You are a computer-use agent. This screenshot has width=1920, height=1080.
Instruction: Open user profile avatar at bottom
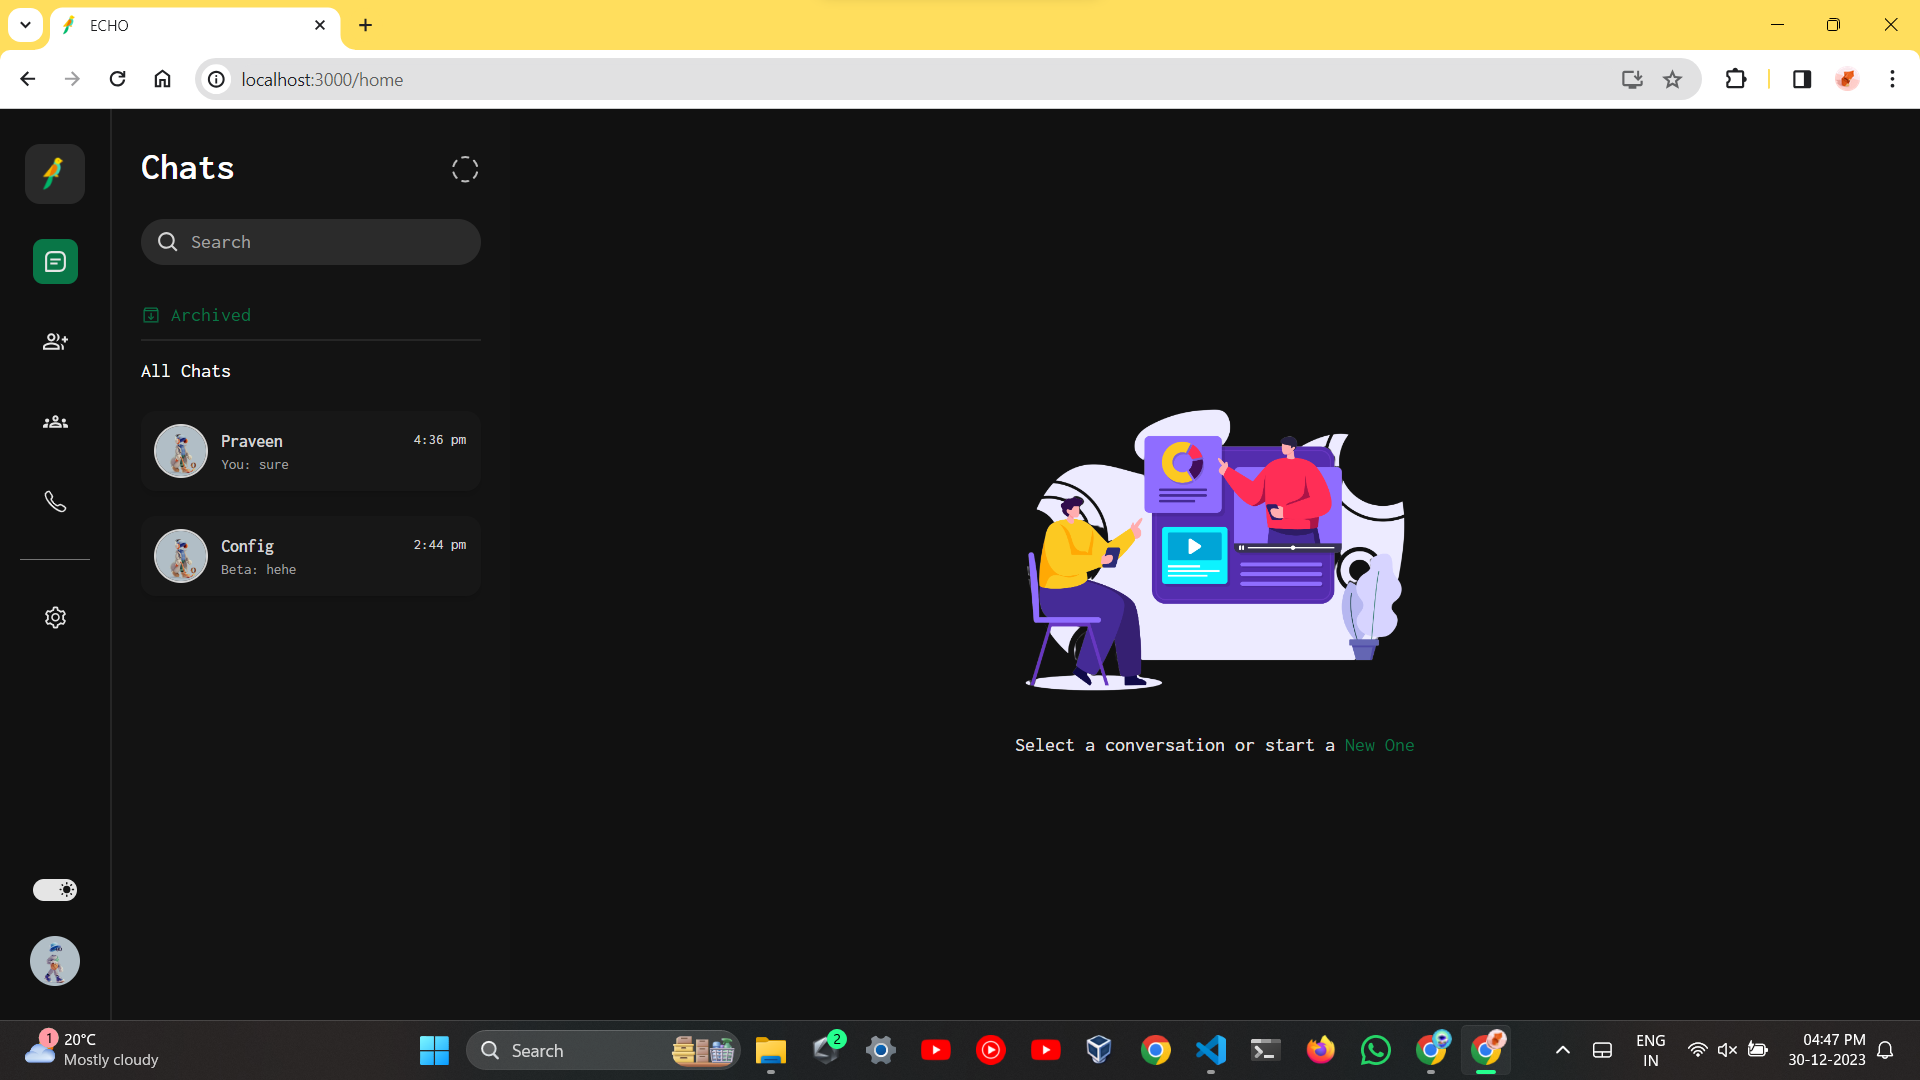point(55,961)
